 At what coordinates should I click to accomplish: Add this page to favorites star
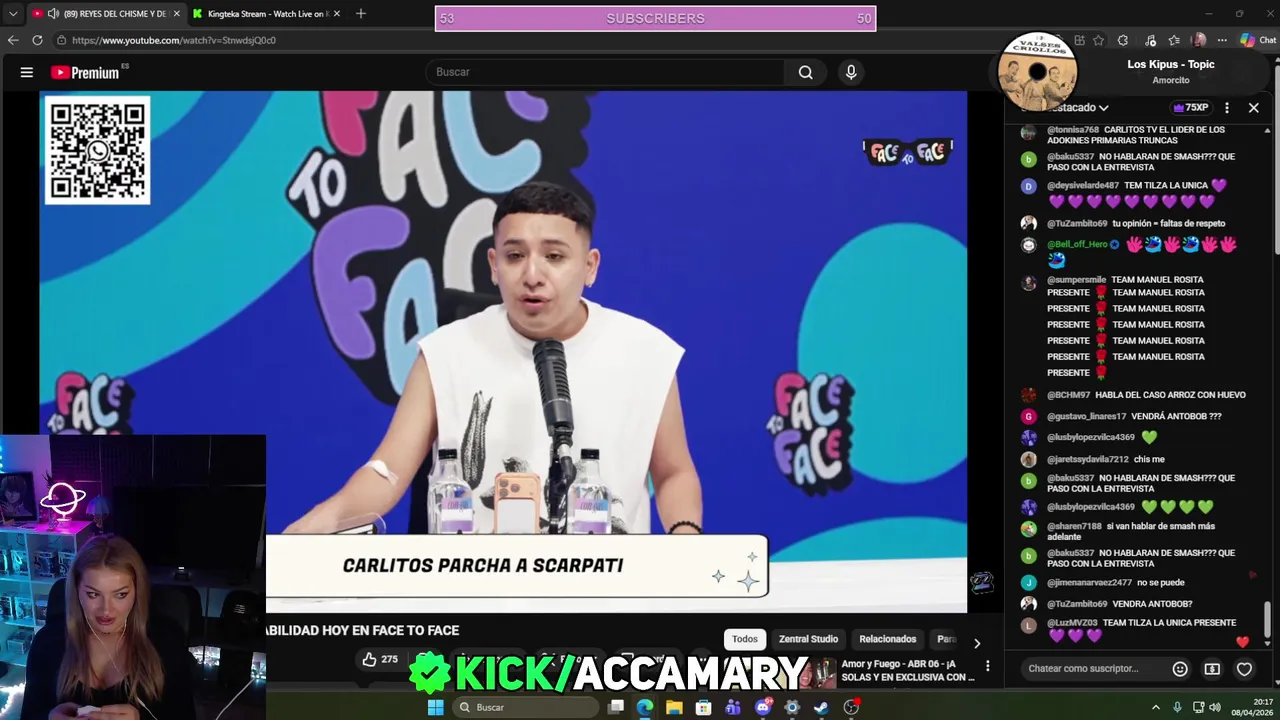coord(1098,40)
